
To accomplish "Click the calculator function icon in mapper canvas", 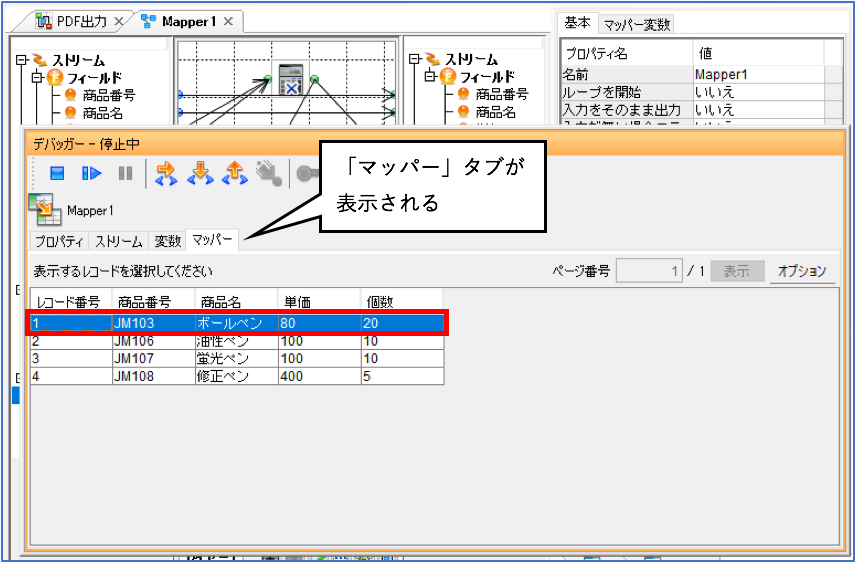I will [x=291, y=80].
